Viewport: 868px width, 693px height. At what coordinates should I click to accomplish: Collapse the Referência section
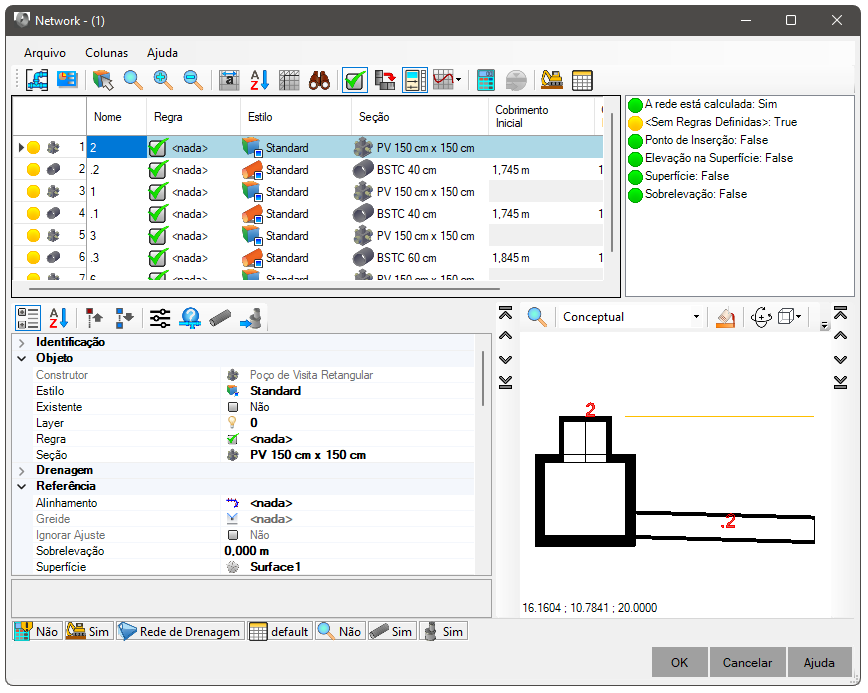pyautogui.click(x=22, y=487)
